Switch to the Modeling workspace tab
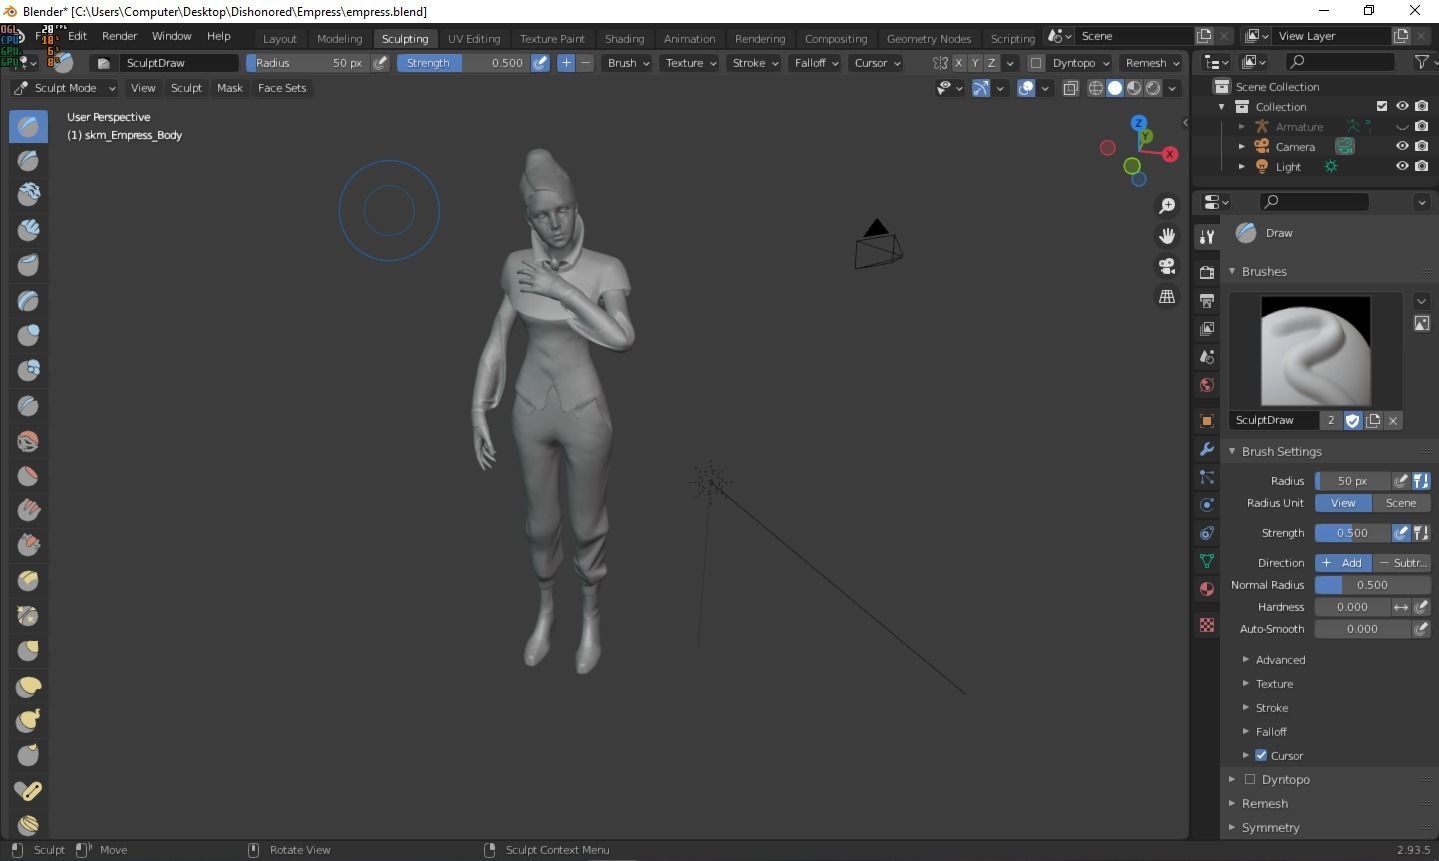Image resolution: width=1439 pixels, height=861 pixels. [339, 38]
